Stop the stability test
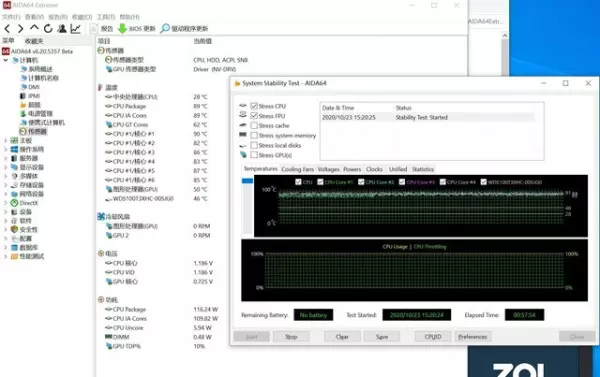Image resolution: width=600 pixels, height=377 pixels. point(291,337)
